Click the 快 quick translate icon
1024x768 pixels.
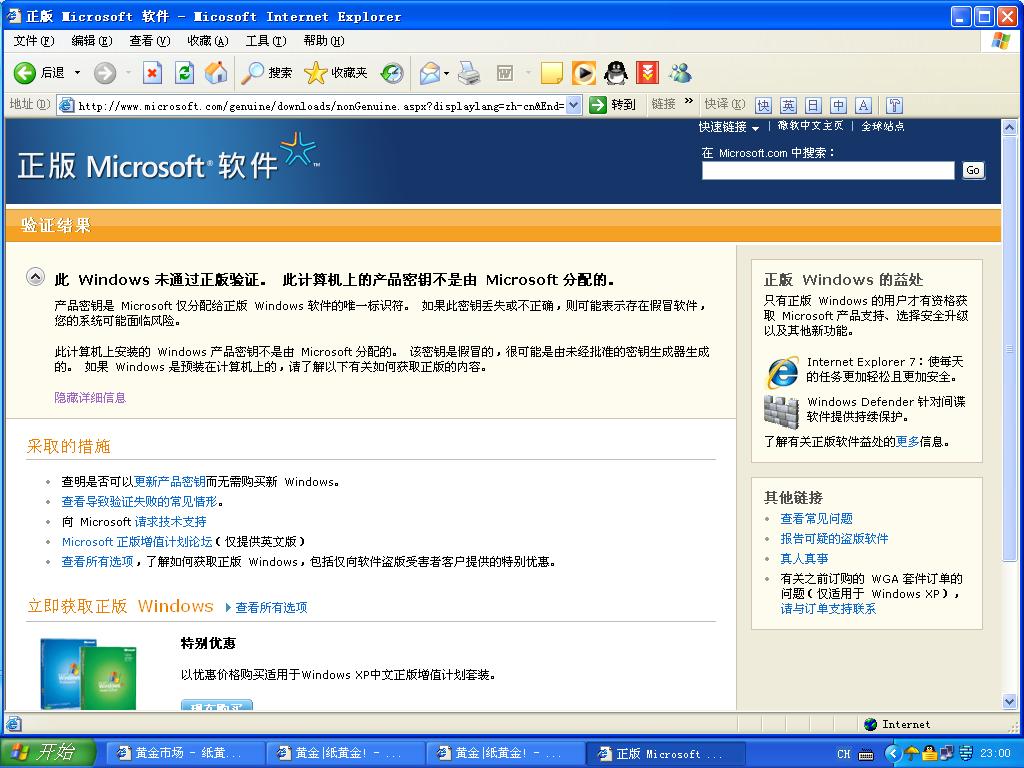[x=763, y=105]
